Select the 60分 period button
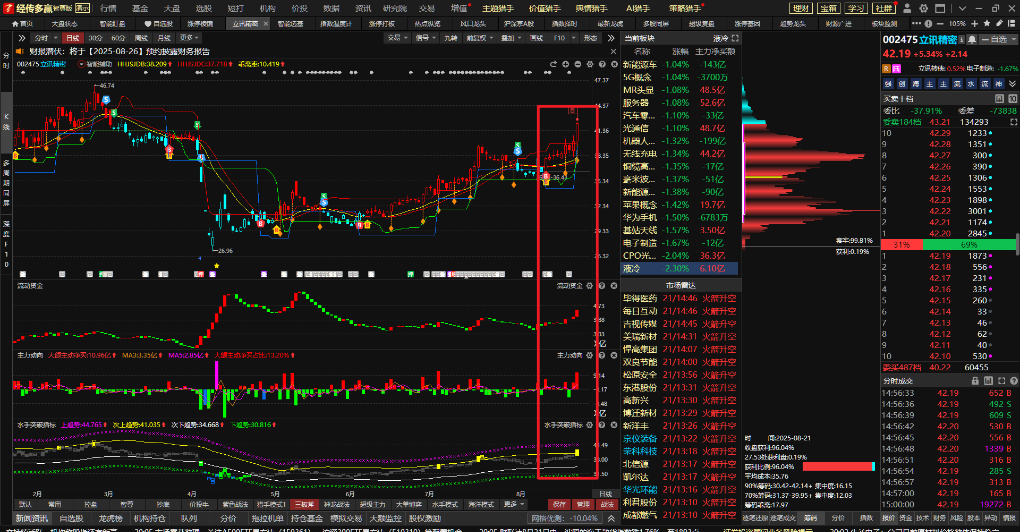 [x=118, y=38]
